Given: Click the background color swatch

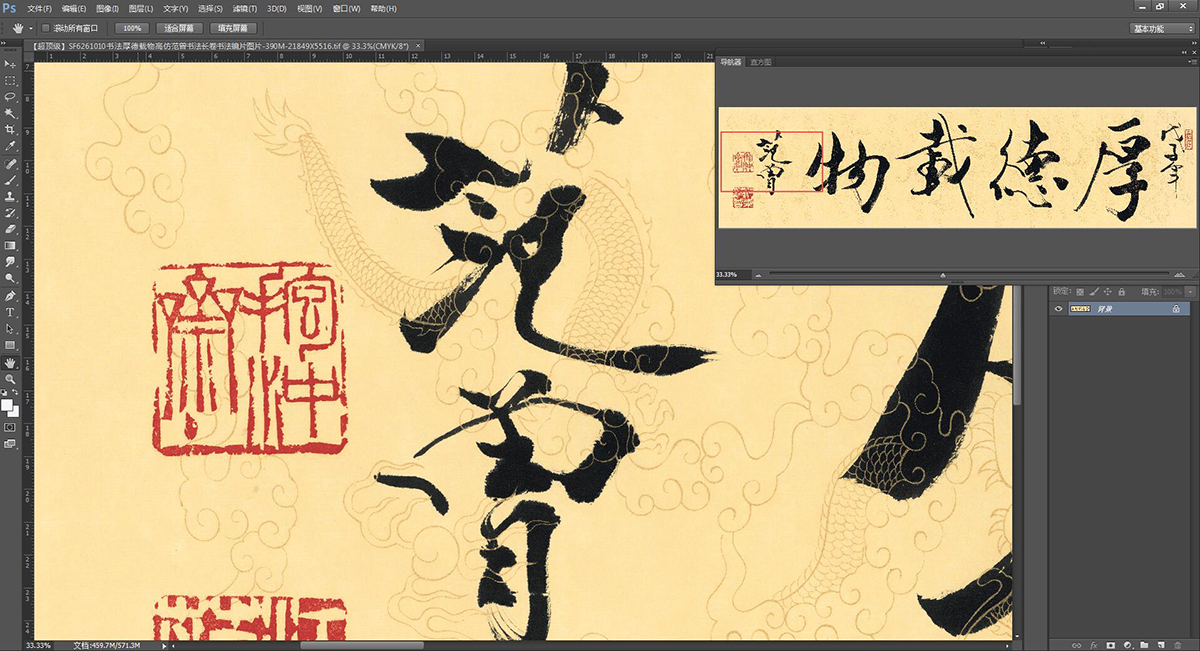Looking at the screenshot, I should coord(14,410).
